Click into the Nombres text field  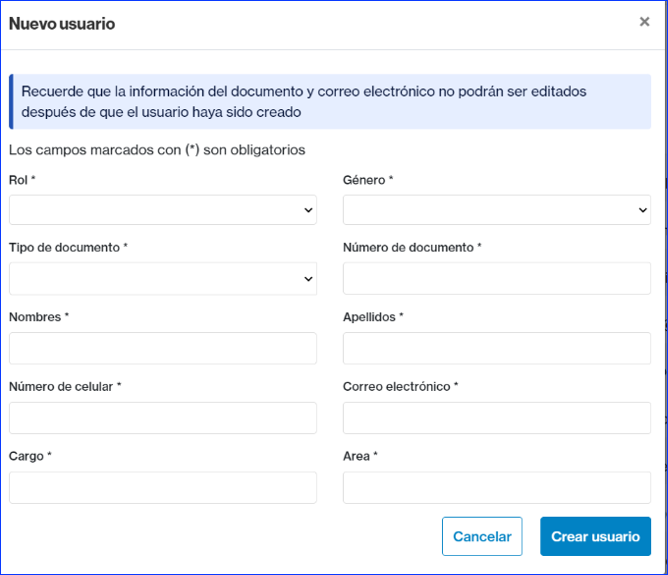[163, 348]
